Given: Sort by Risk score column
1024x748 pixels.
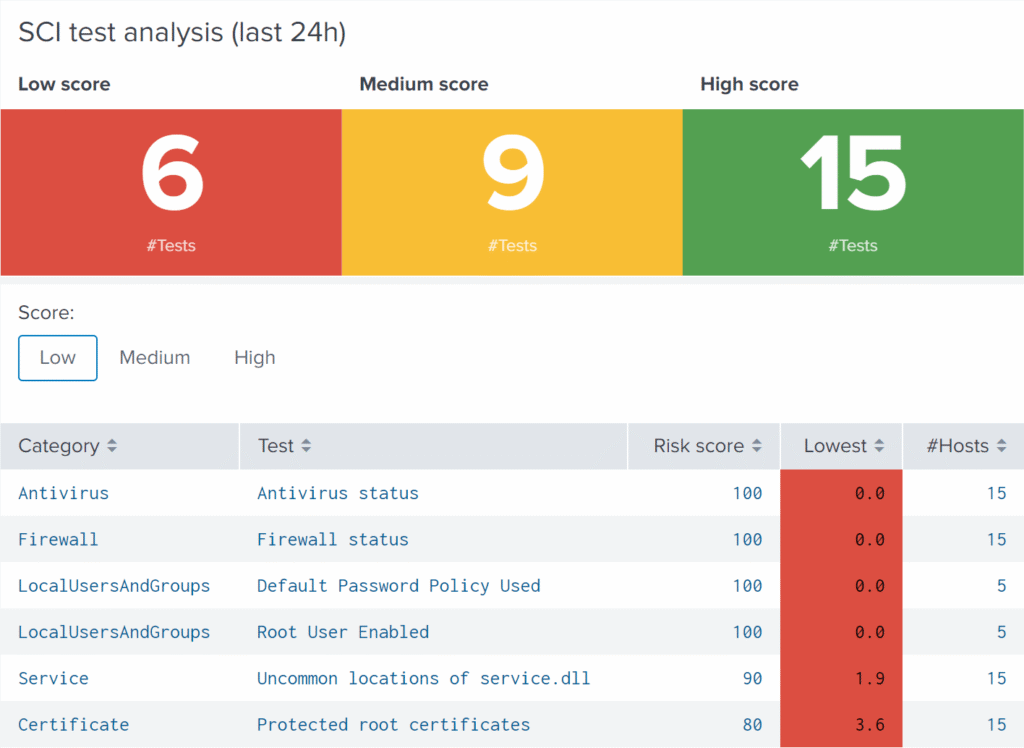Looking at the screenshot, I should coord(757,447).
